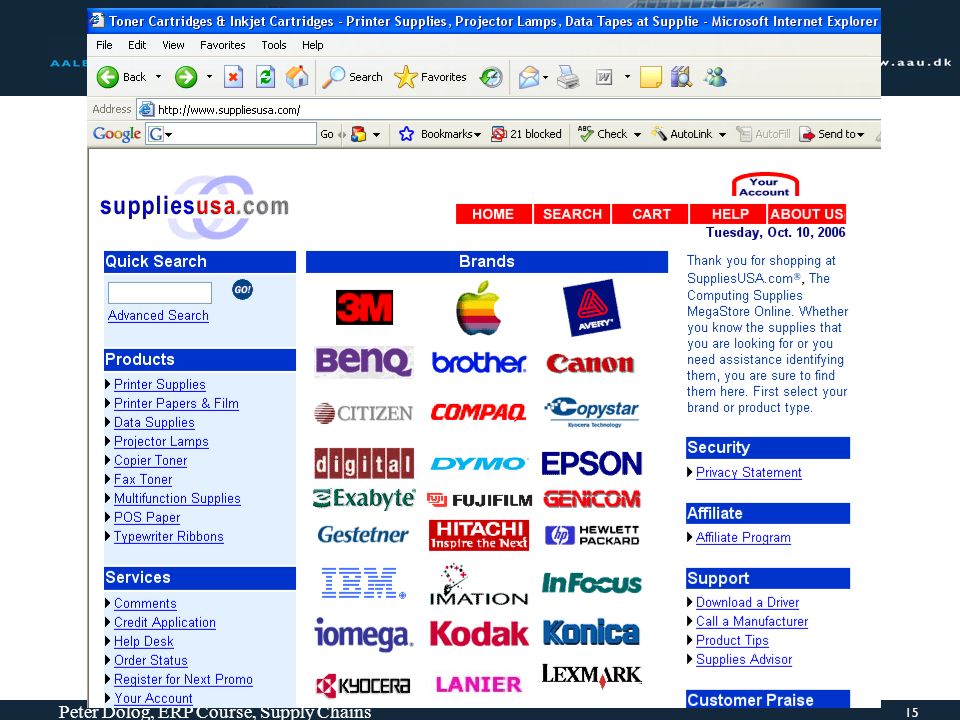Select the IBM brand logo
The image size is (960, 720).
tap(363, 583)
